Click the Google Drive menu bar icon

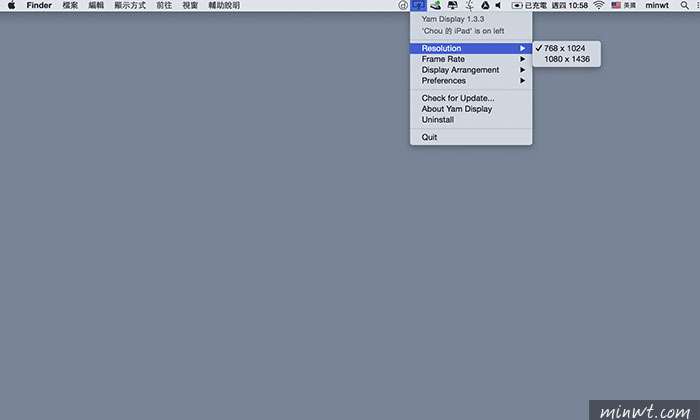(x=485, y=5)
